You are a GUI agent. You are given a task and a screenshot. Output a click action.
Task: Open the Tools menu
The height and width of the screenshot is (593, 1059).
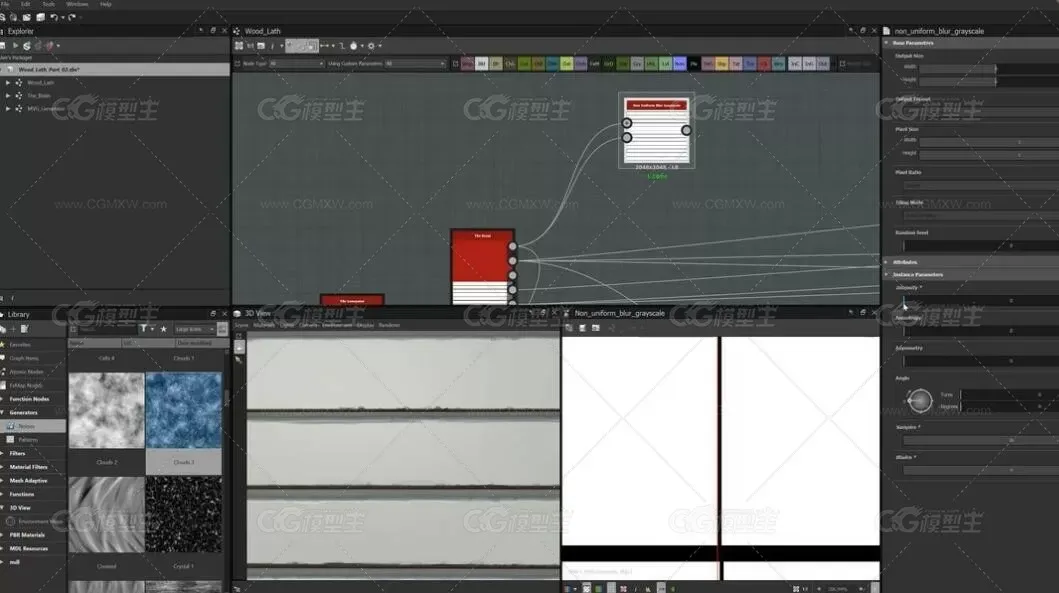point(49,4)
